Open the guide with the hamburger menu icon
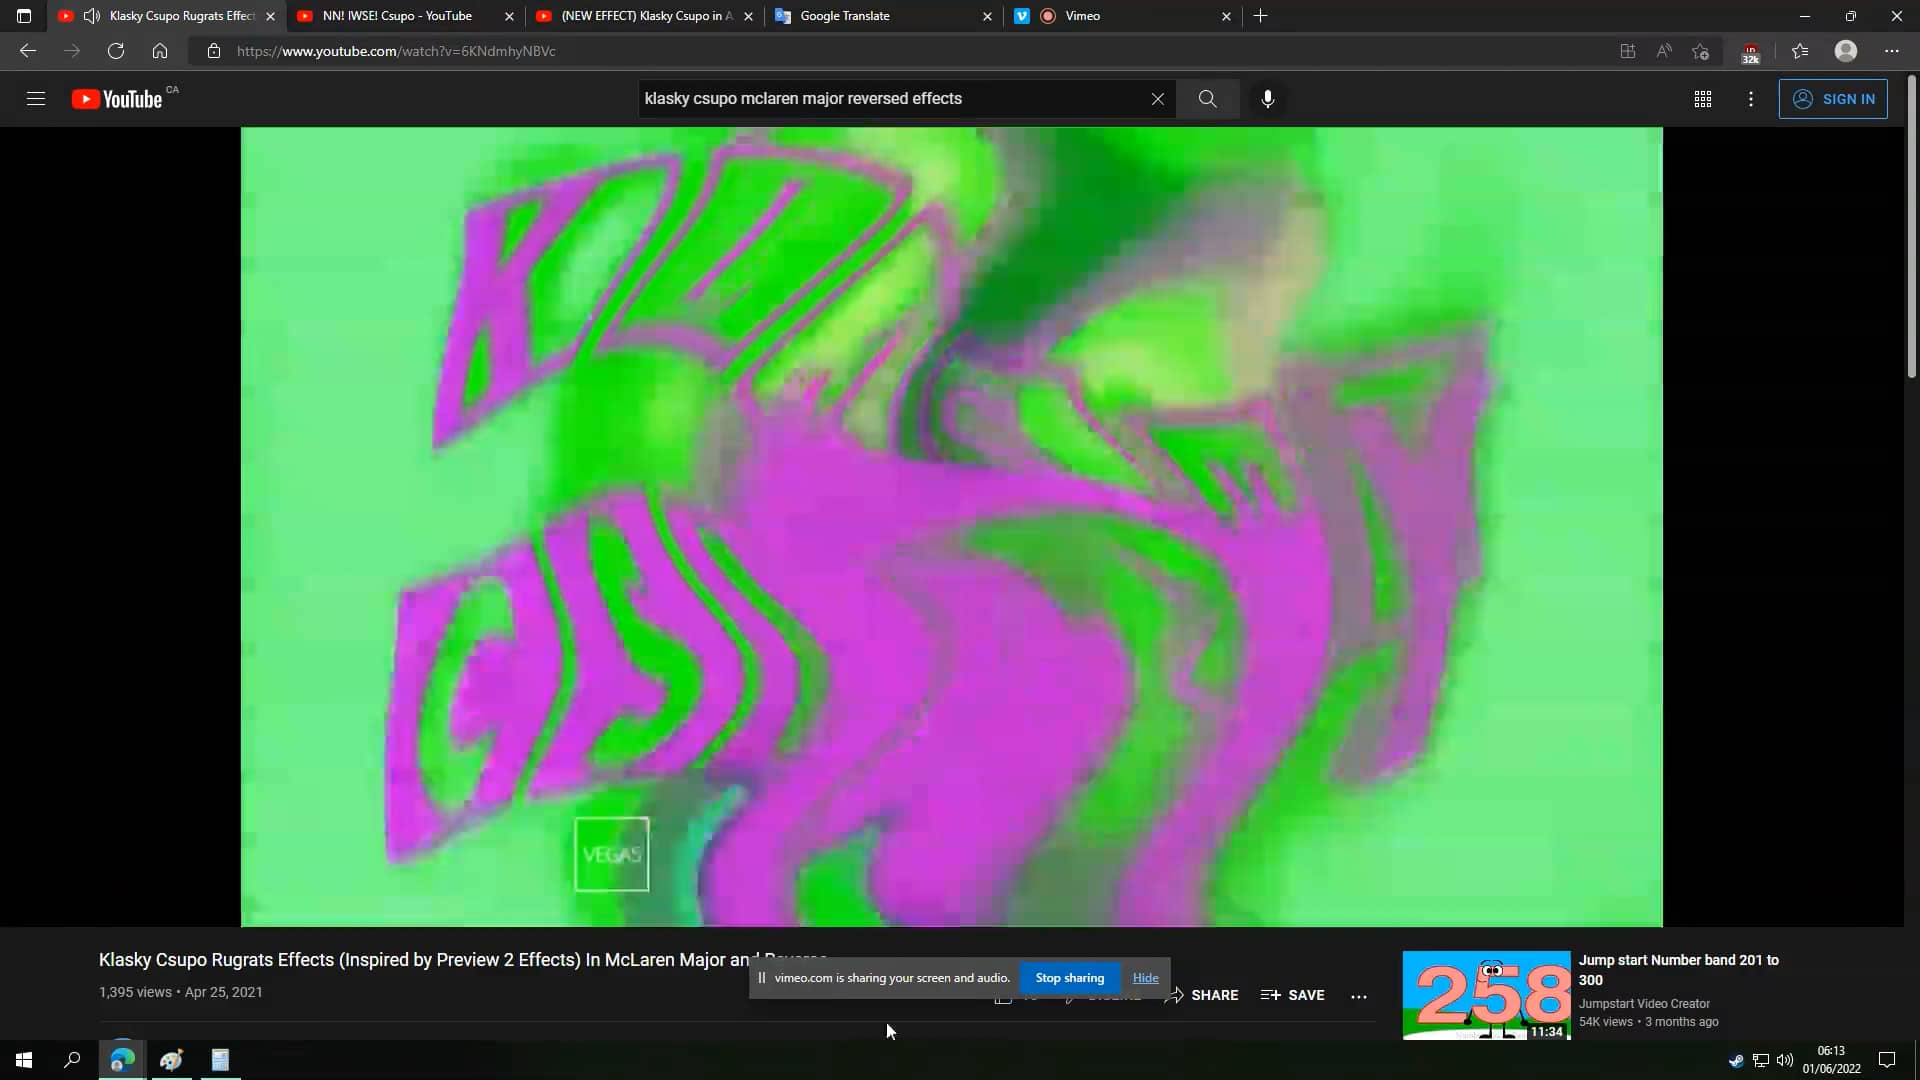The image size is (1920, 1080). [36, 98]
